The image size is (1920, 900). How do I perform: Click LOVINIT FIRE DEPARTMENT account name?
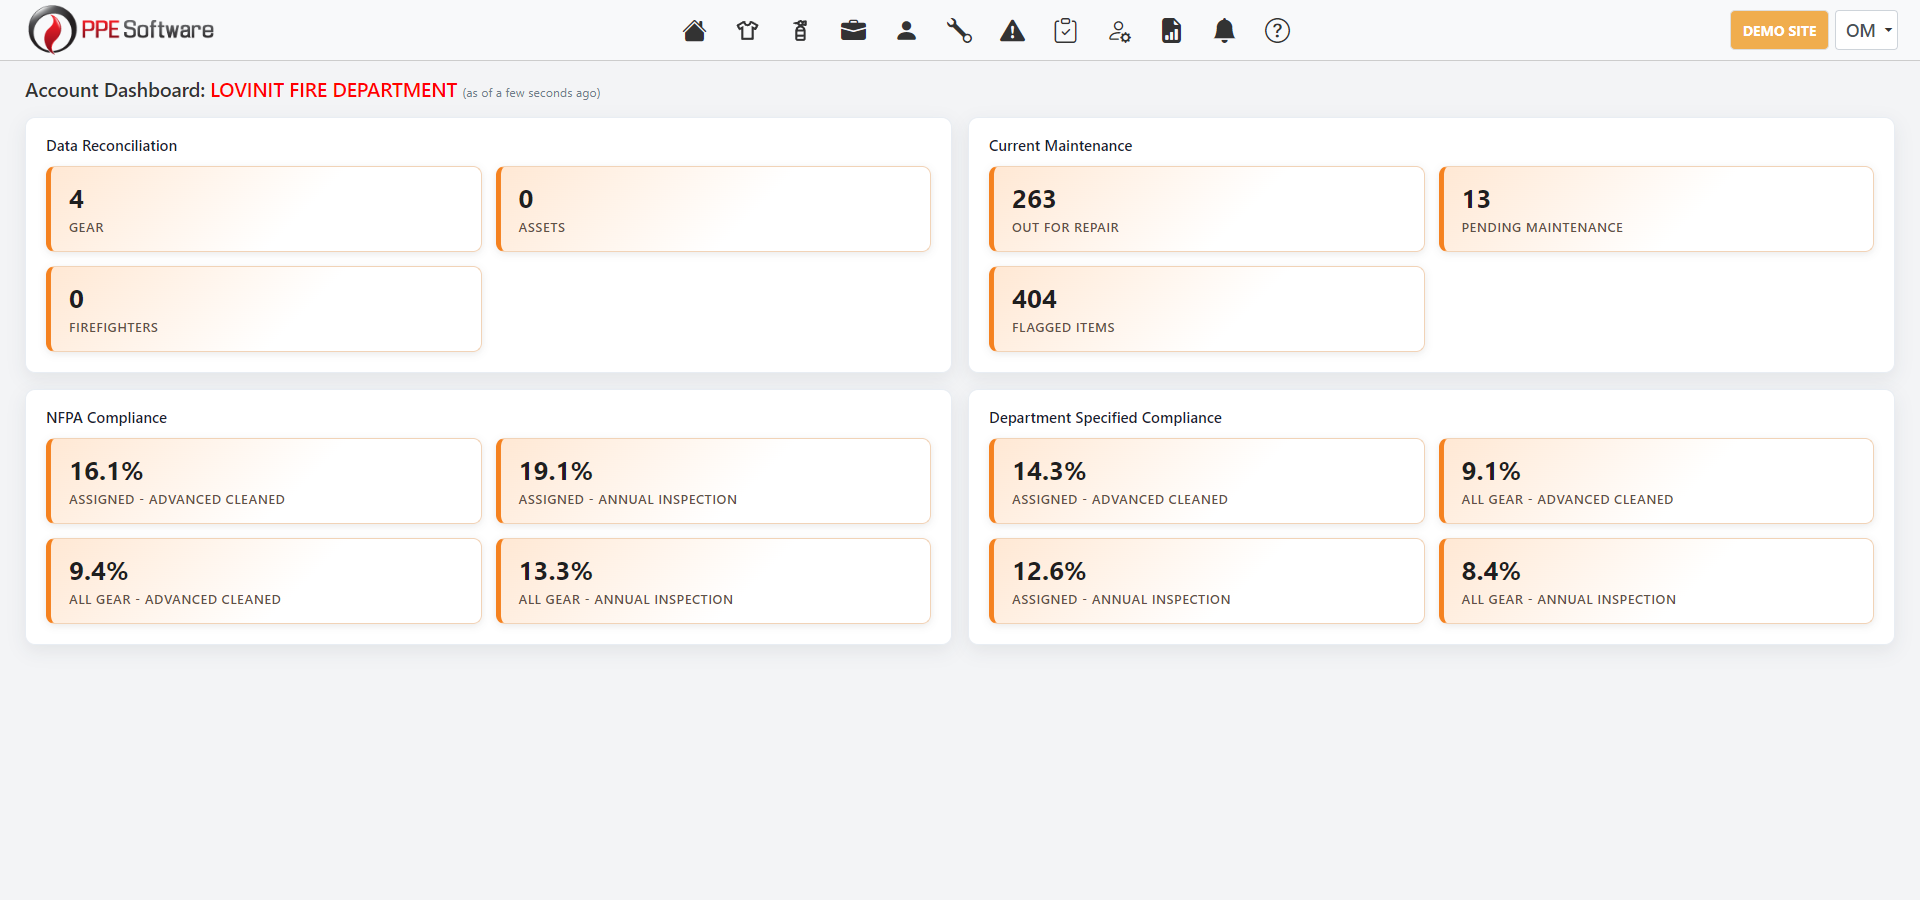pyautogui.click(x=333, y=90)
